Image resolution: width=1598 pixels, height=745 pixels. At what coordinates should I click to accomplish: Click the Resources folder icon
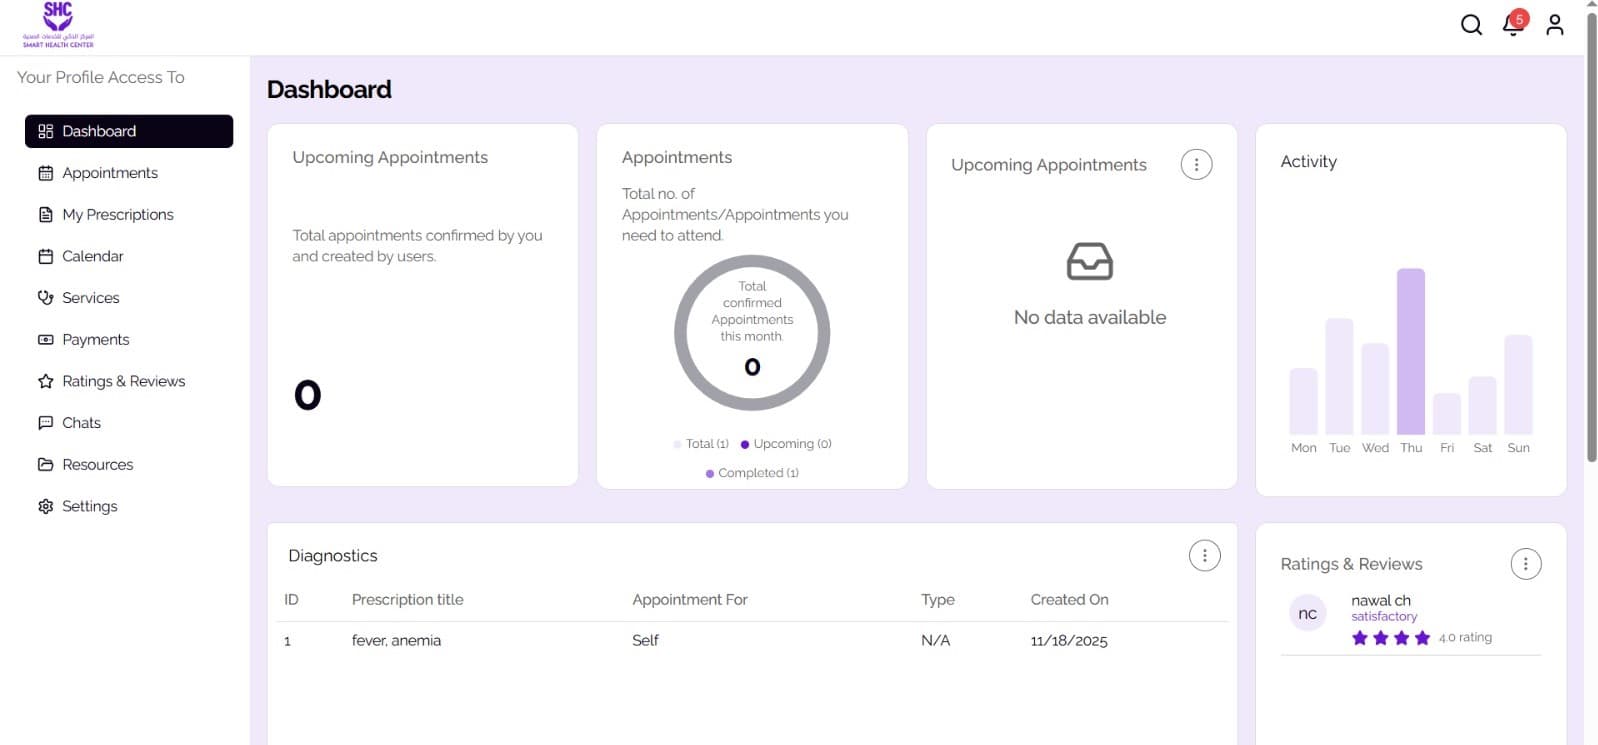[45, 465]
